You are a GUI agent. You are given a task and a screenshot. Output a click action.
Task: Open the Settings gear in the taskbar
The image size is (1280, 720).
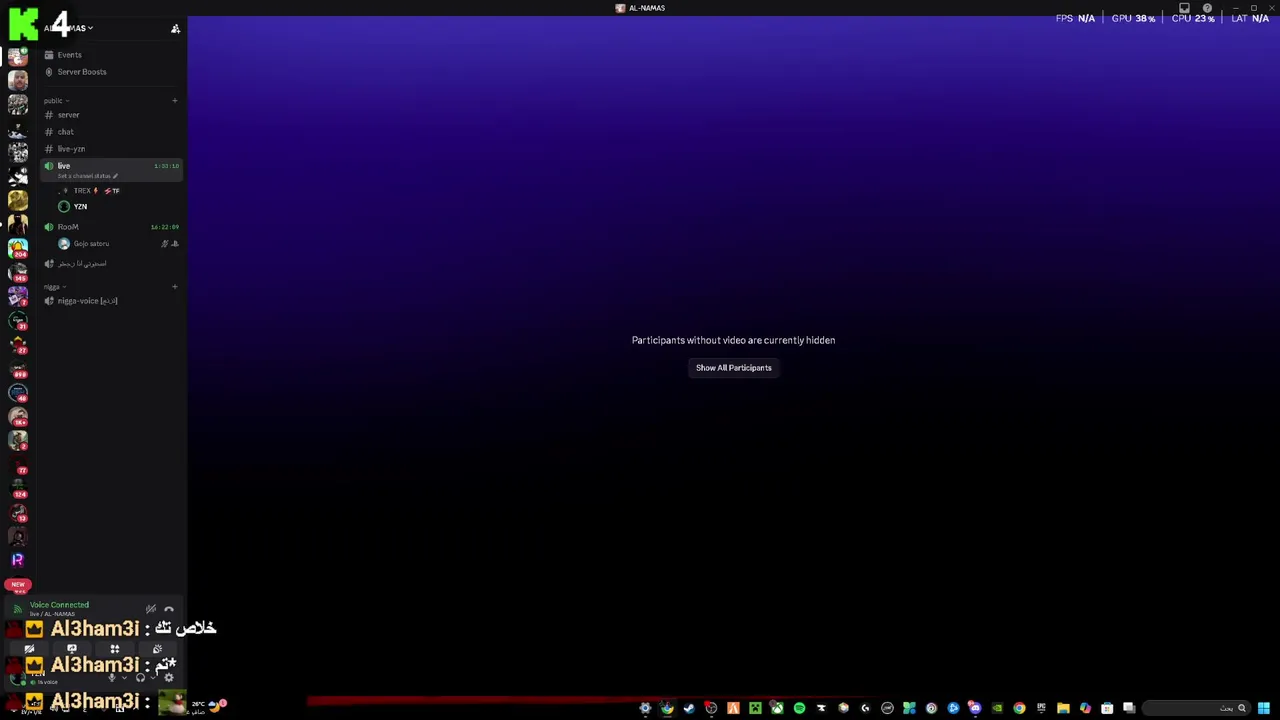coord(645,708)
